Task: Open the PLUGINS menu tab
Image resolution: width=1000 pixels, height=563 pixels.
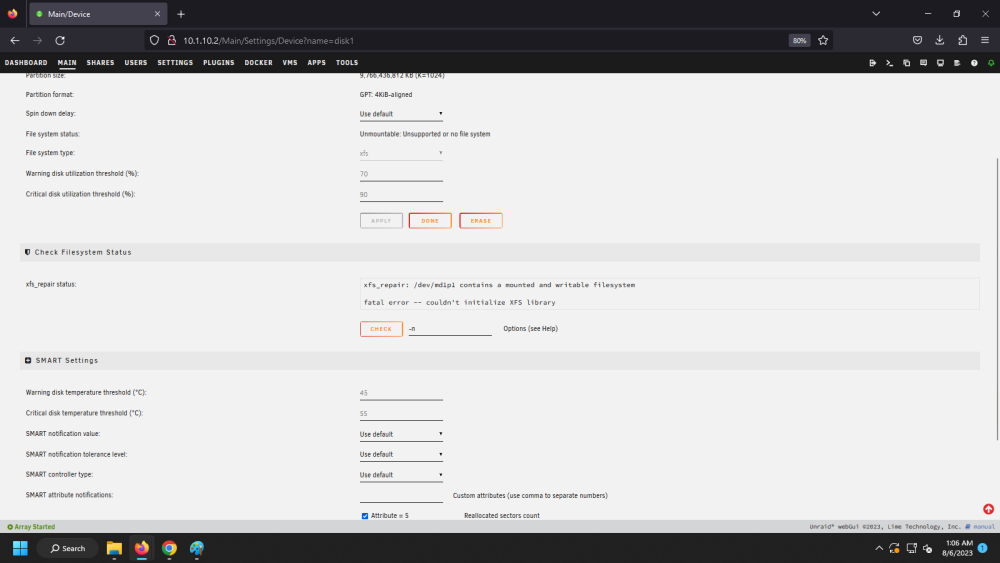Action: [x=219, y=62]
